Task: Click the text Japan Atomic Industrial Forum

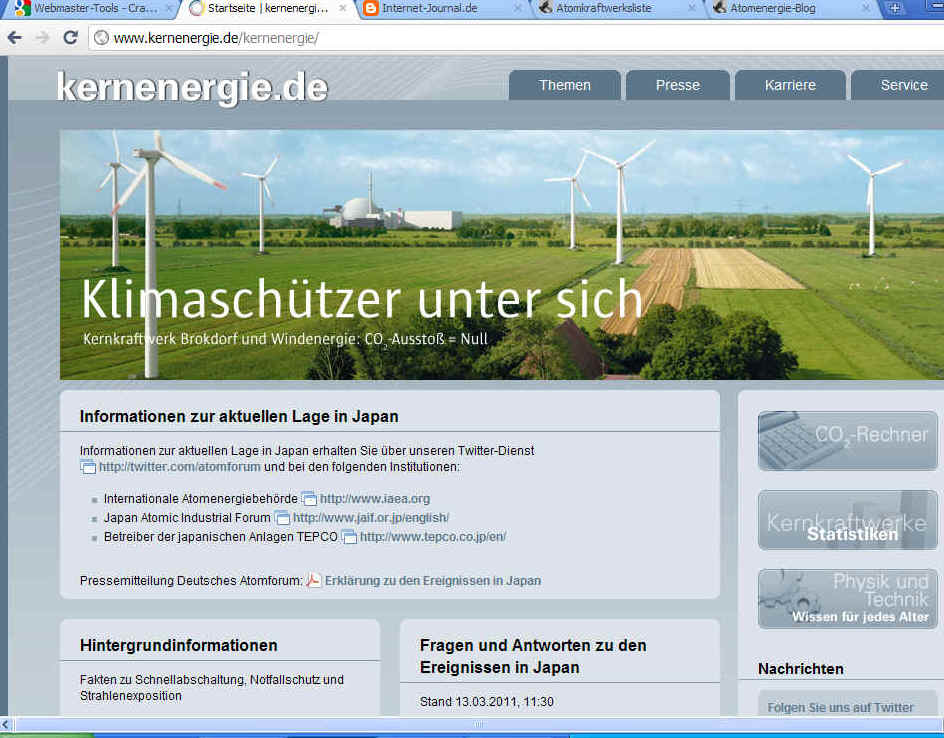Action: [x=187, y=518]
